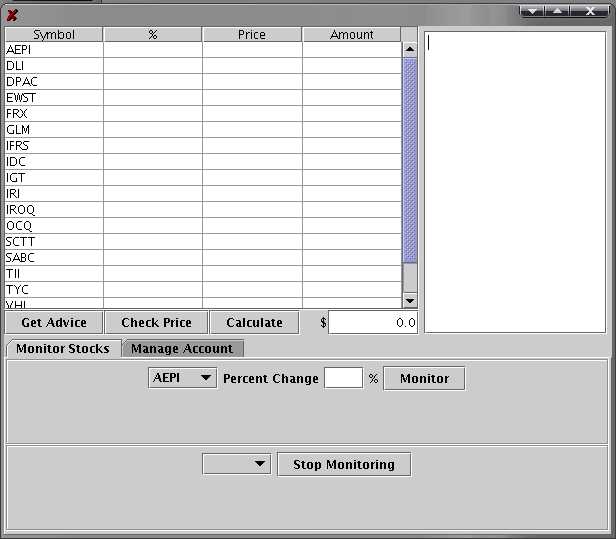Click the table scrollbar down arrow
This screenshot has height=539, width=616.
(409, 300)
